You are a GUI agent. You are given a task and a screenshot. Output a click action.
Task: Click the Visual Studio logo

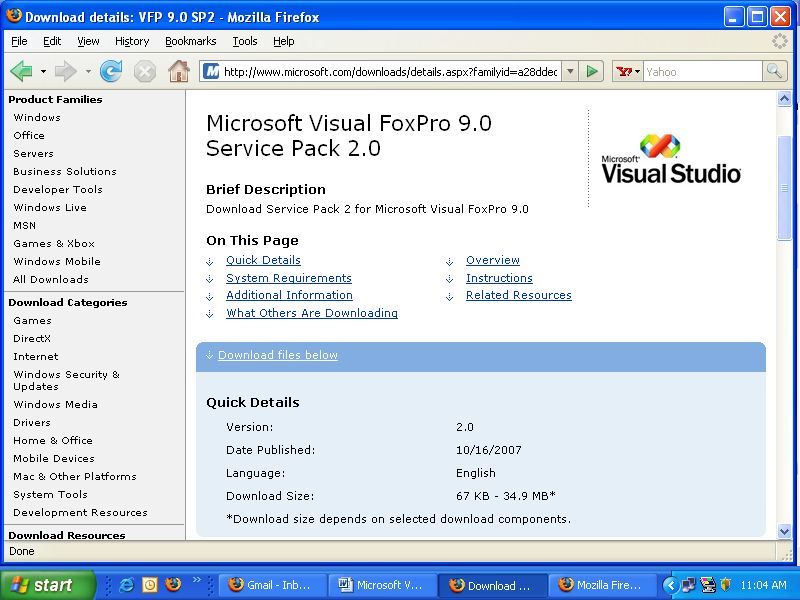pyautogui.click(x=671, y=160)
